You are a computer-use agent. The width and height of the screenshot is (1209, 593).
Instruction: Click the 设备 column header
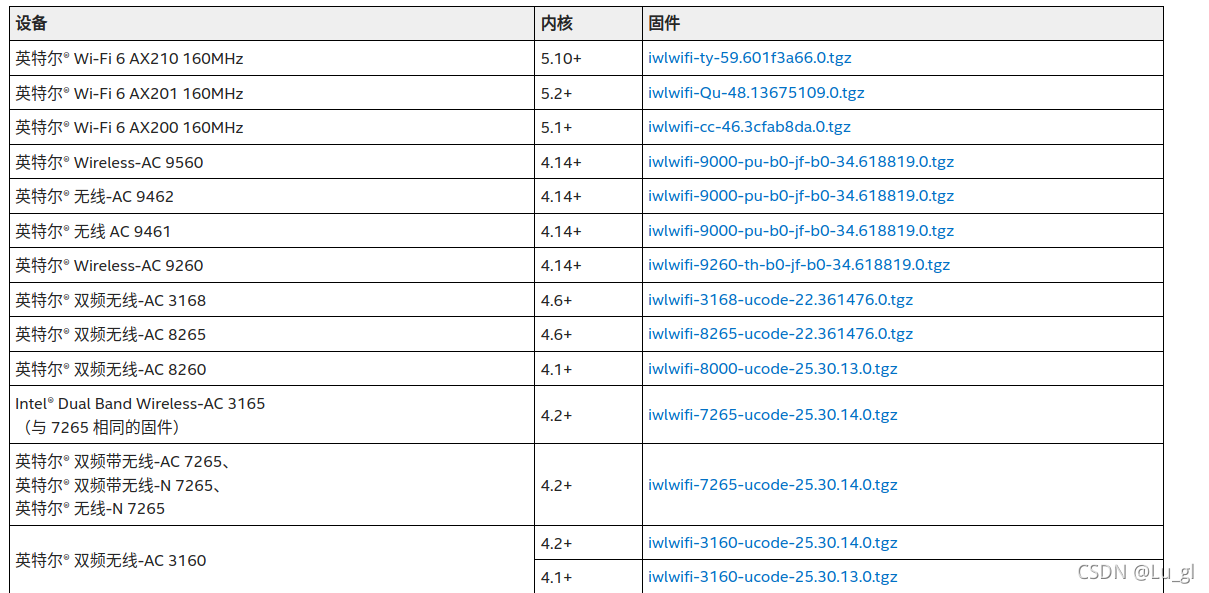coord(272,24)
